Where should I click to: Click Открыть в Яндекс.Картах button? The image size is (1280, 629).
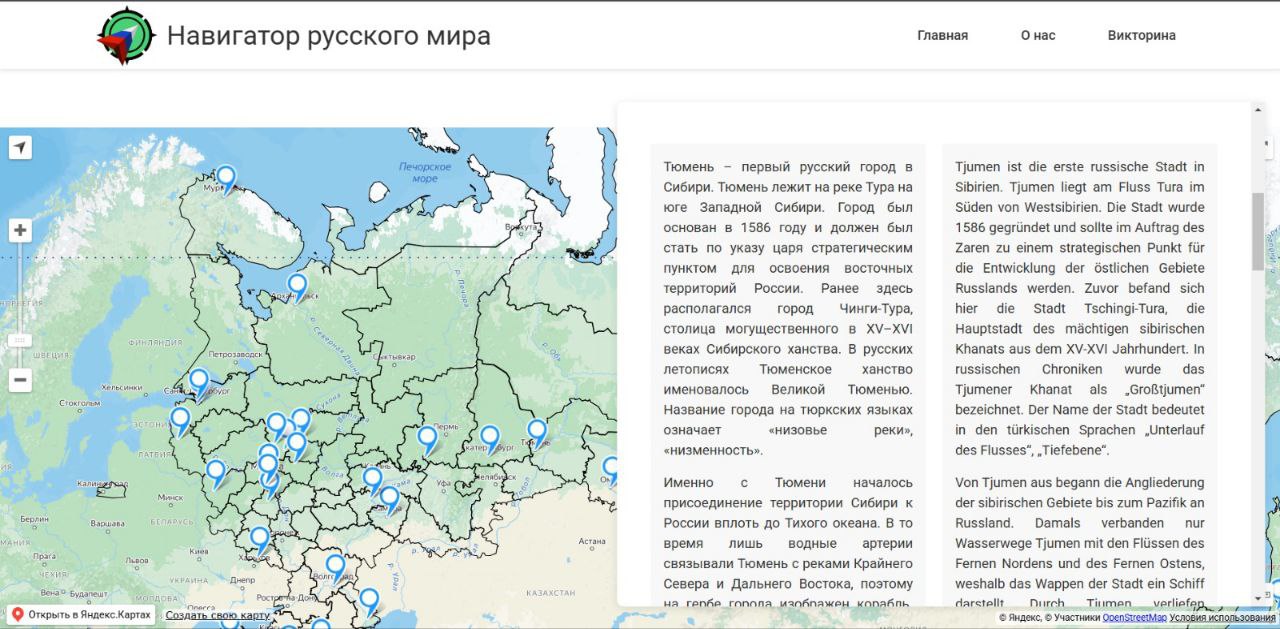coord(81,615)
